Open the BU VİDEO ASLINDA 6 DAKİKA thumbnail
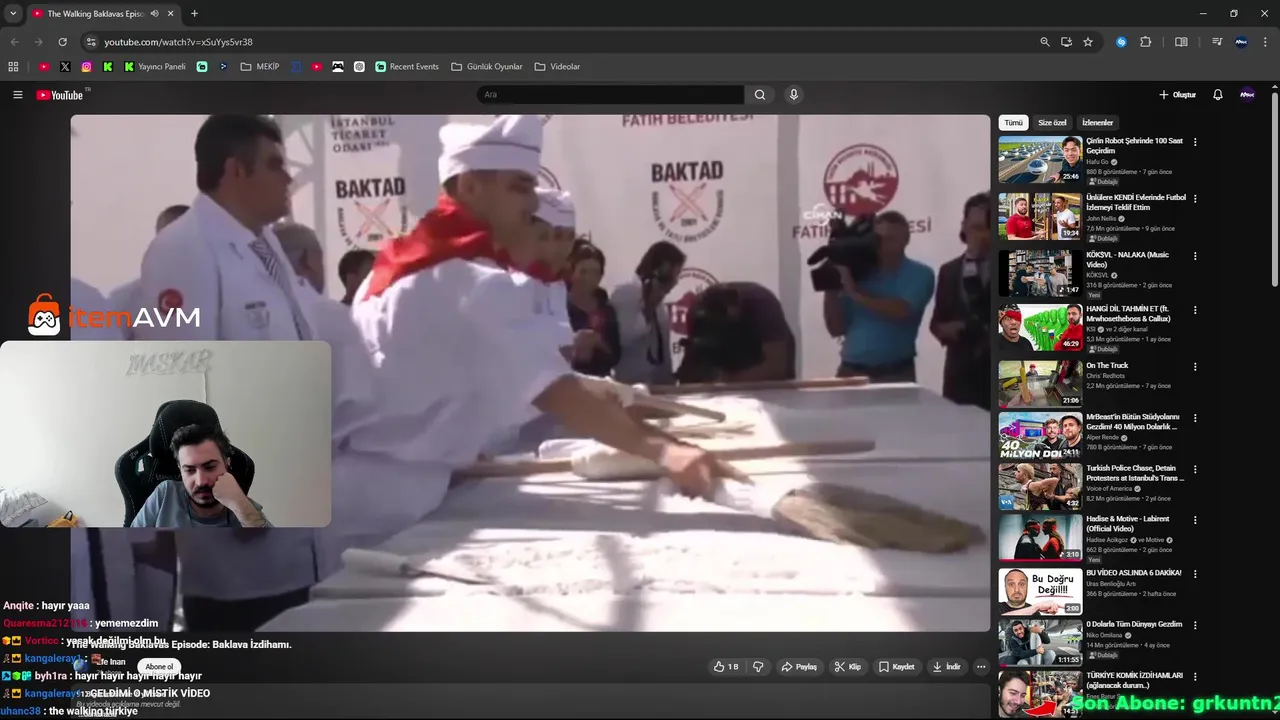Viewport: 1280px width, 720px height. click(1040, 592)
